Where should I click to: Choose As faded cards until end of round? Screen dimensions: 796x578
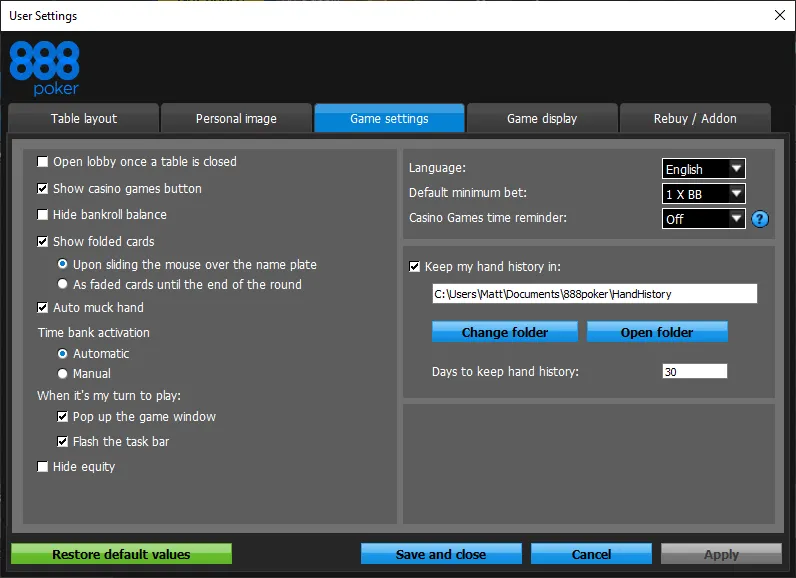point(63,285)
